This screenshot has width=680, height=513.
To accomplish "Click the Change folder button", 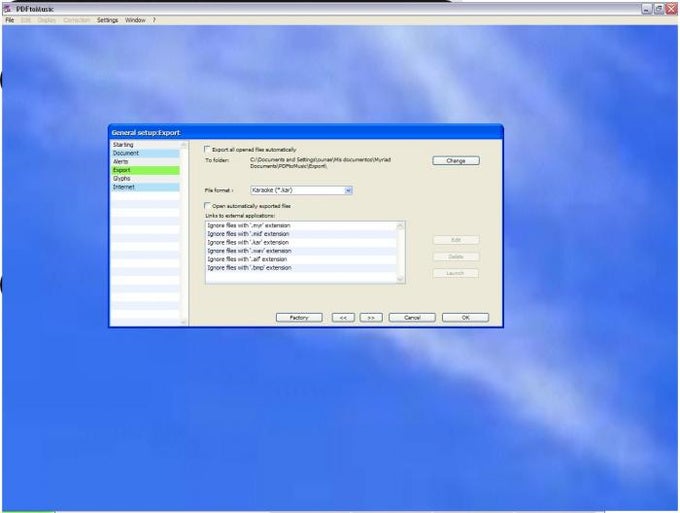I will (x=456, y=160).
